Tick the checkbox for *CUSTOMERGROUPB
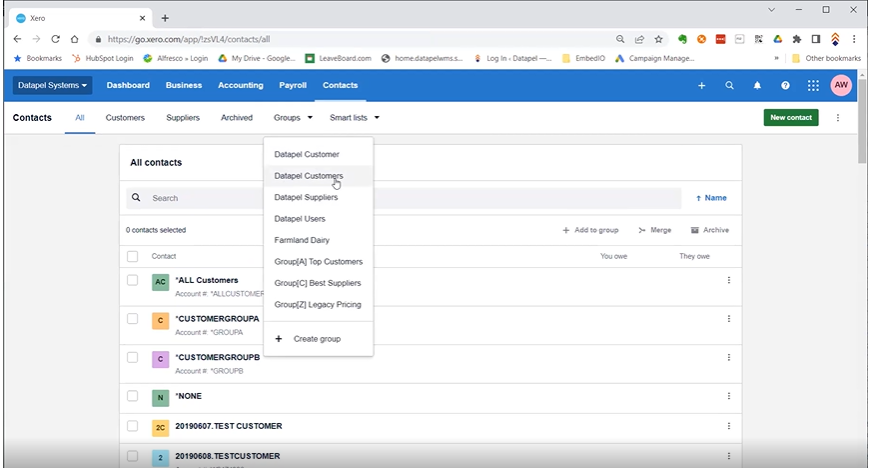This screenshot has height=468, width=869. tap(132, 357)
